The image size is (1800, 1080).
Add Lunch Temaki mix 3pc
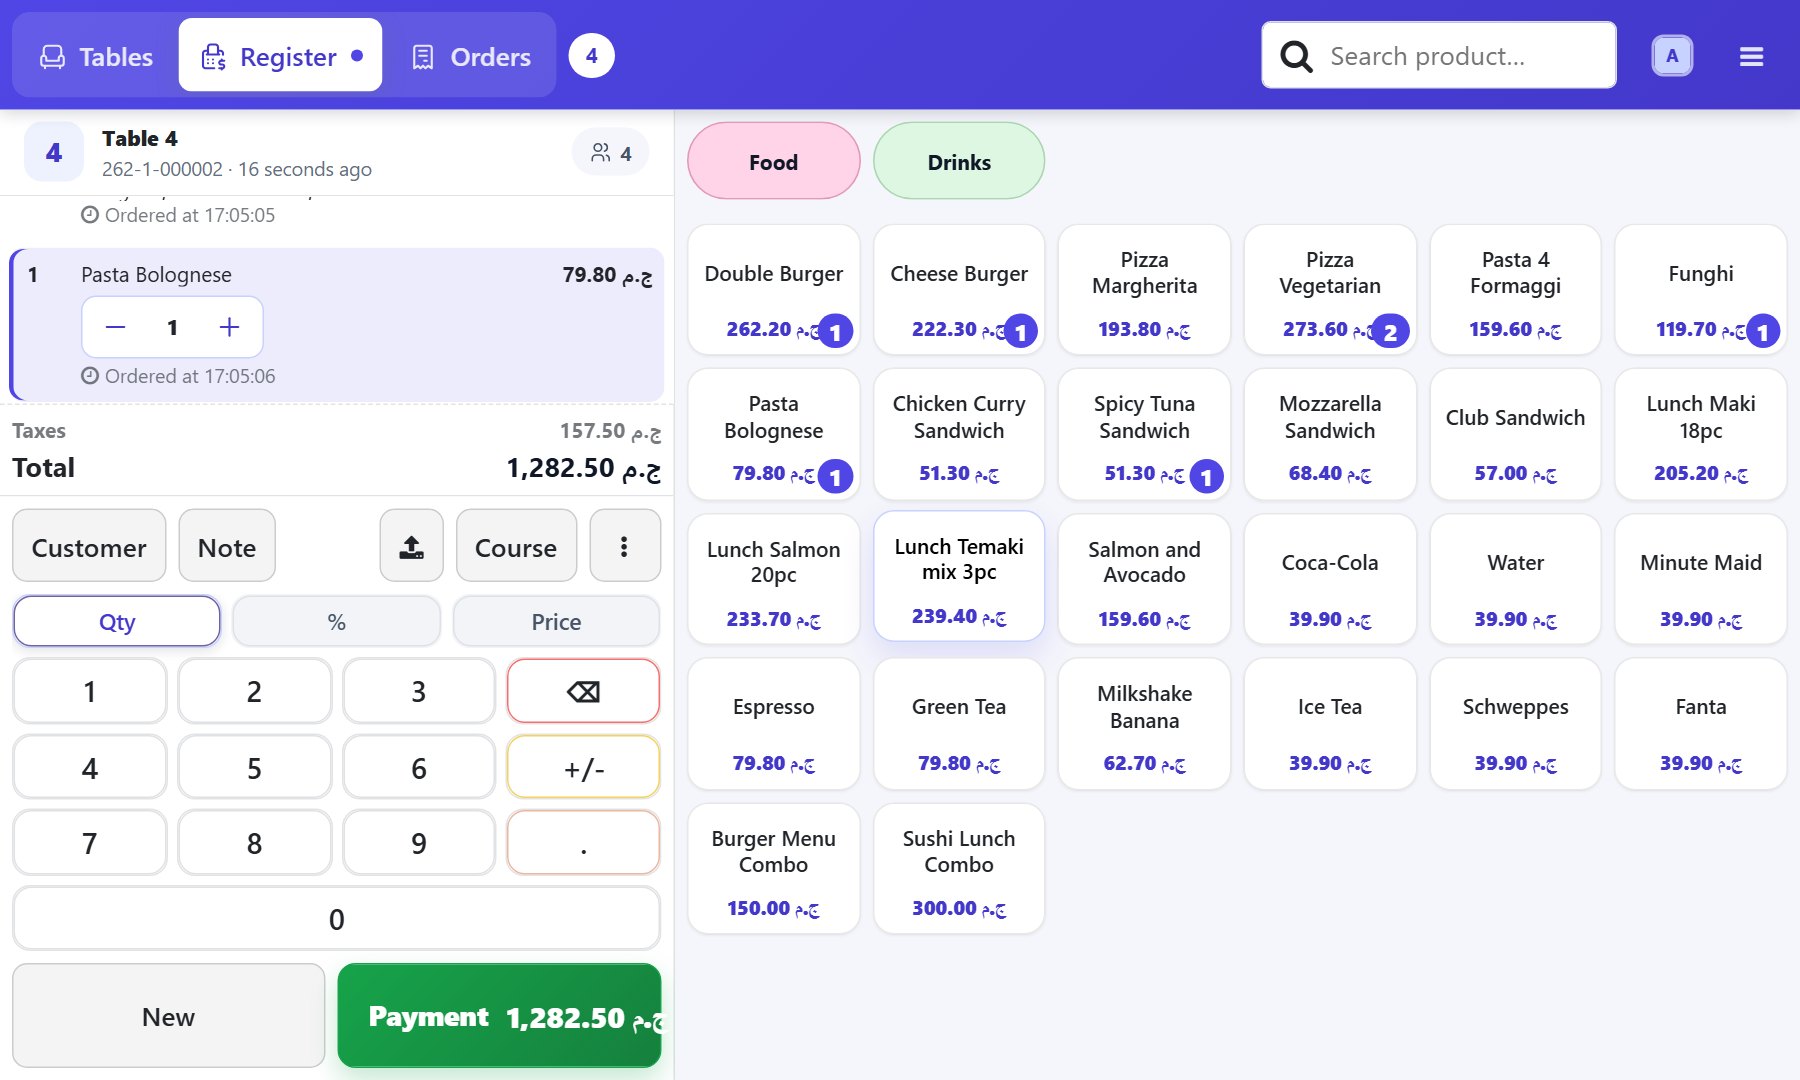959,576
